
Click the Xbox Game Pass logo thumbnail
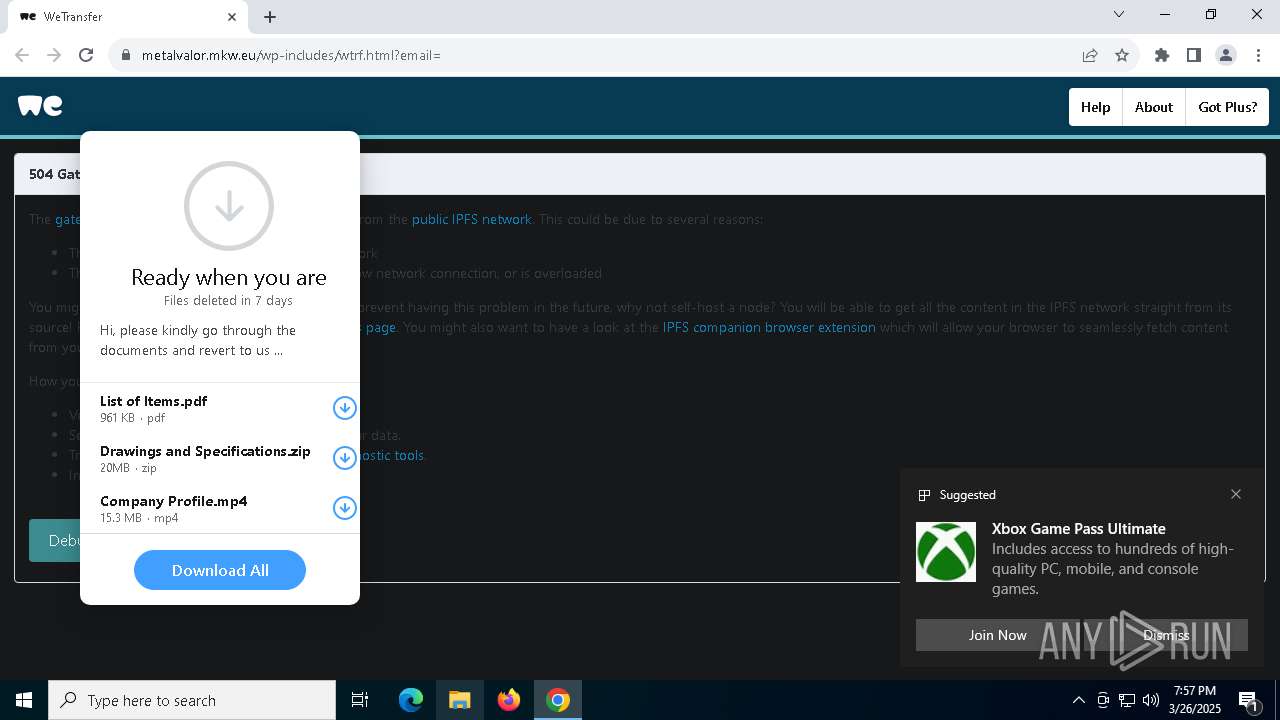pyautogui.click(x=946, y=552)
